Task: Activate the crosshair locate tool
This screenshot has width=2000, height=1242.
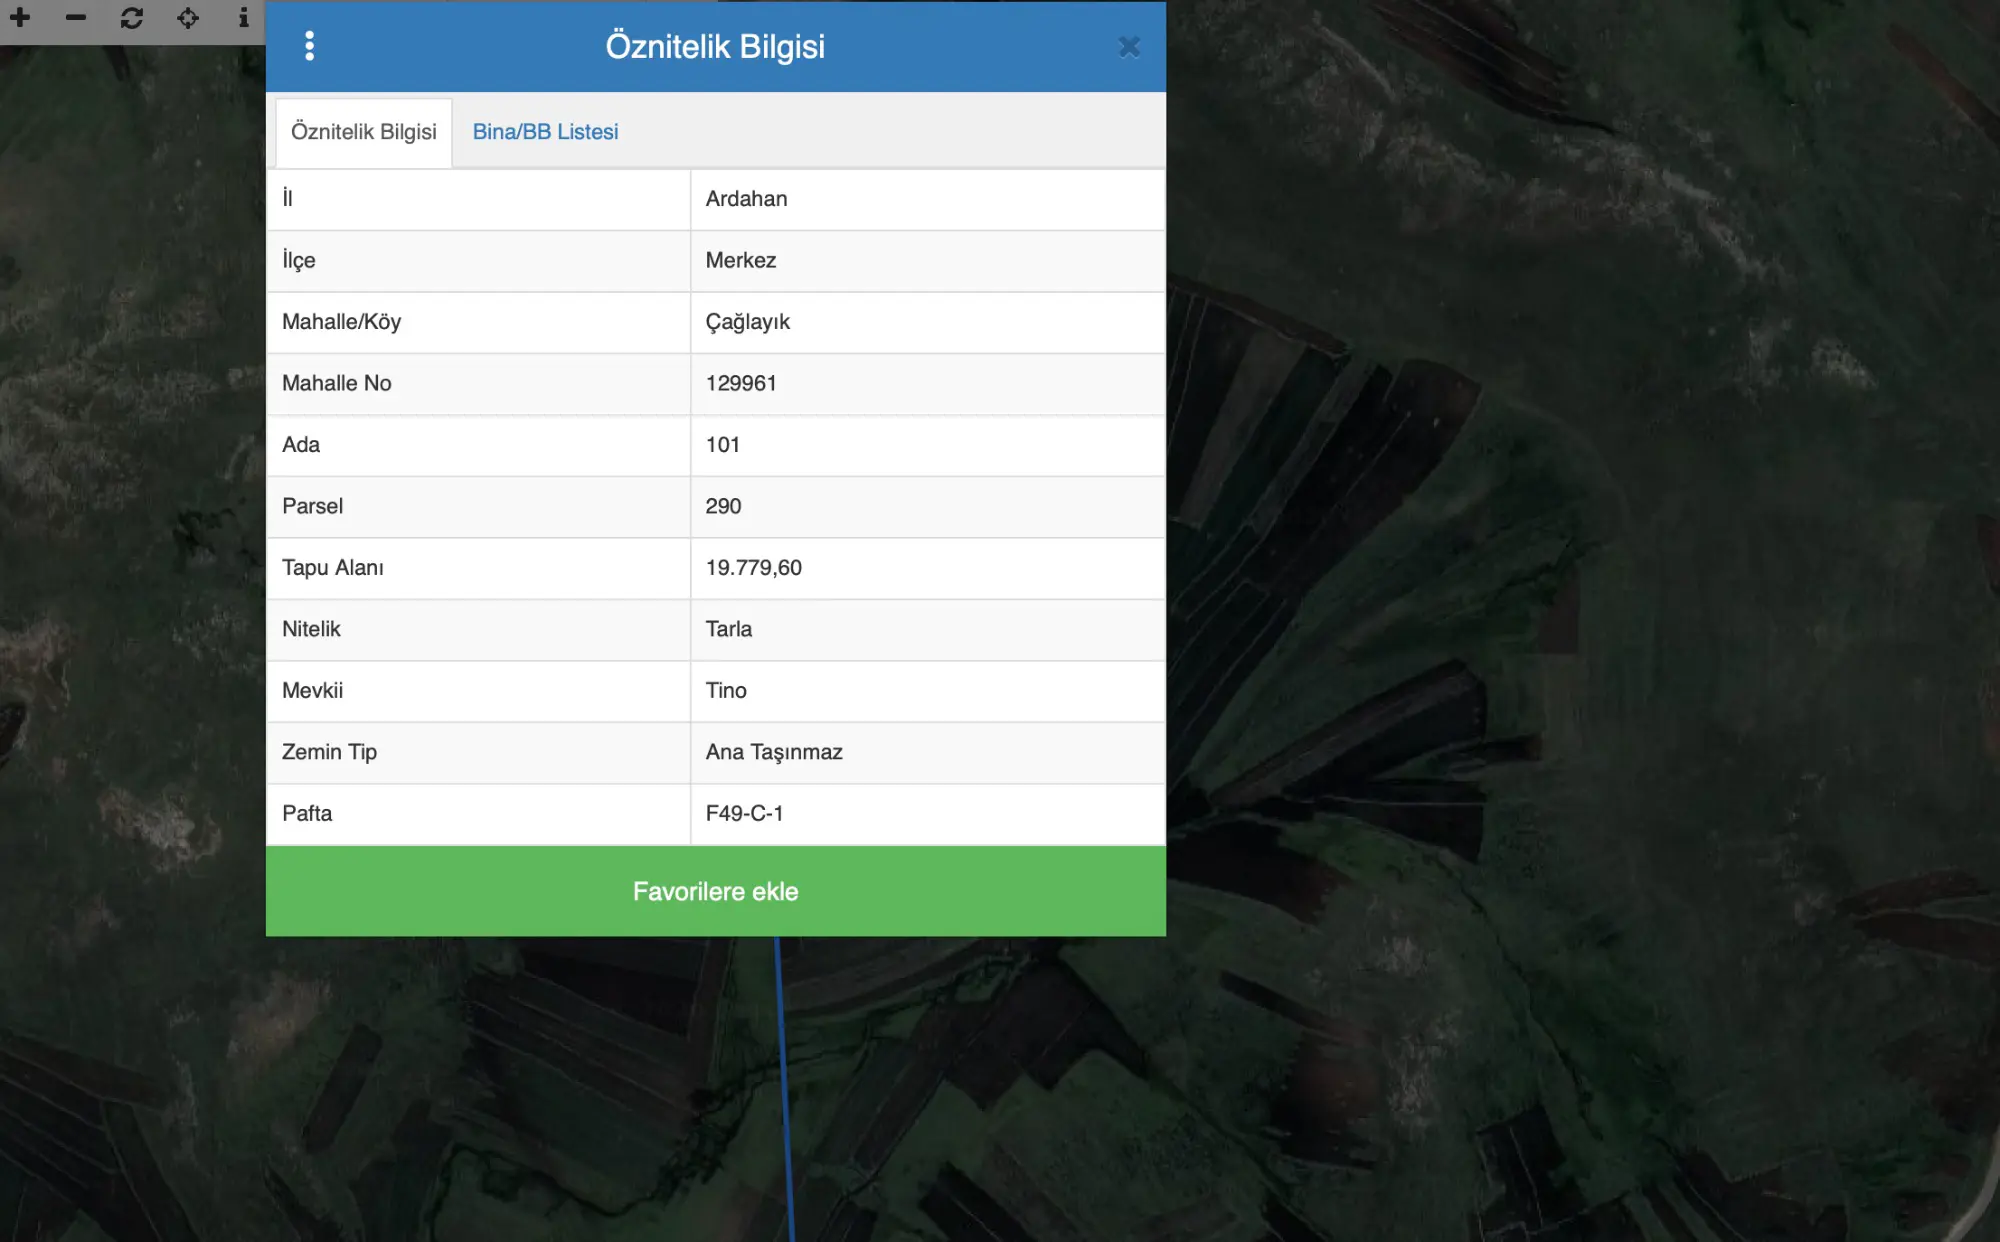Action: 188,18
